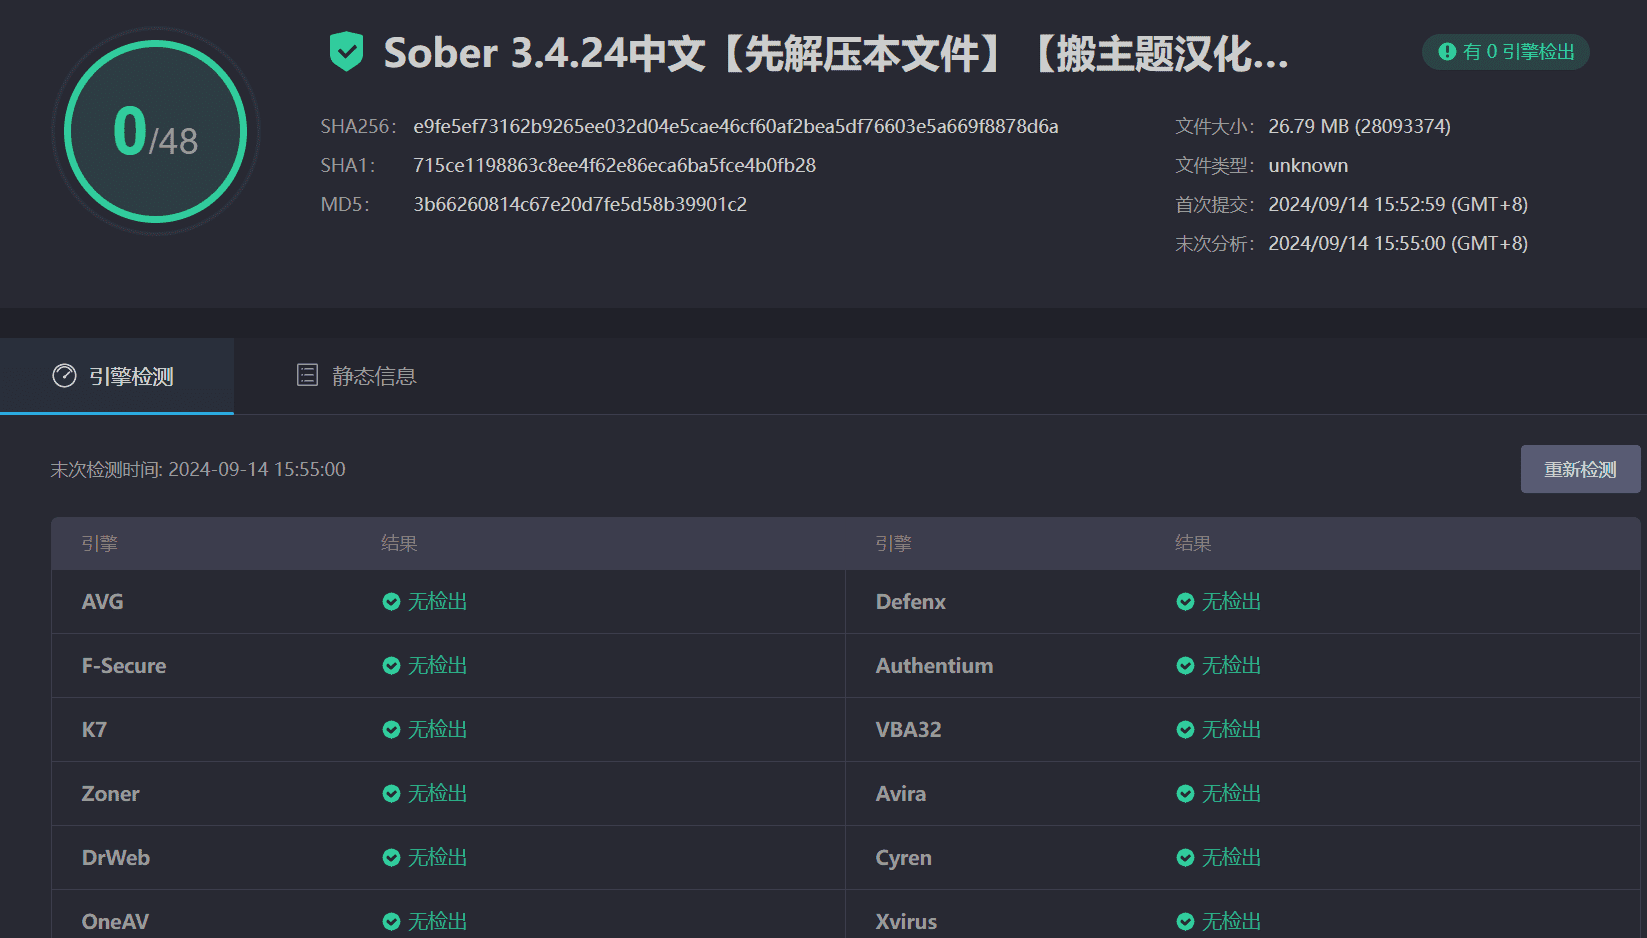Image resolution: width=1647 pixels, height=938 pixels.
Task: Click the green check icon in the Avira row
Action: 1185,794
